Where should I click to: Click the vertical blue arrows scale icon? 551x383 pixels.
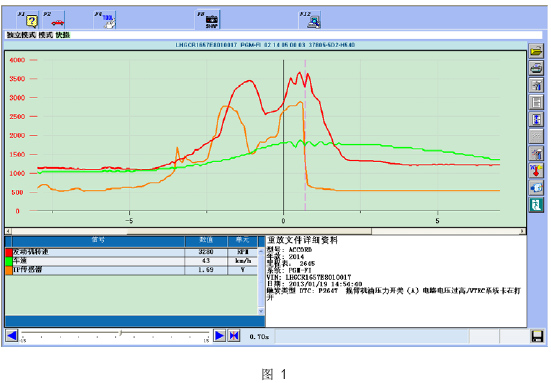pos(536,119)
